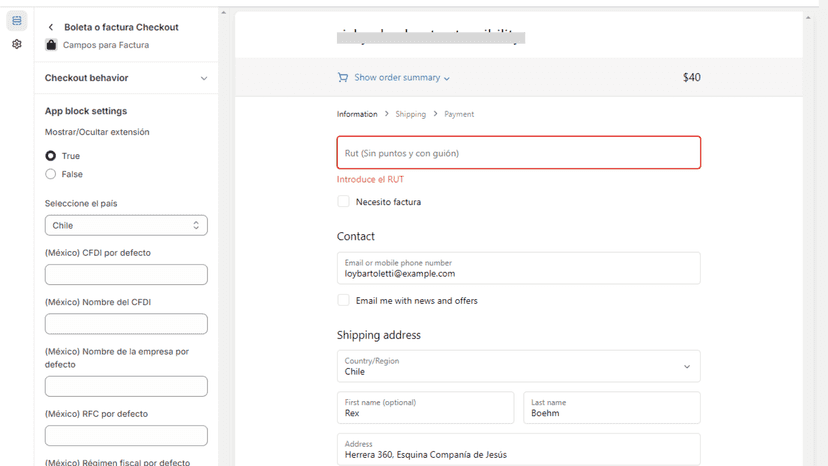Click the Last name field containing Boehm
828x466 pixels.
pos(611,407)
